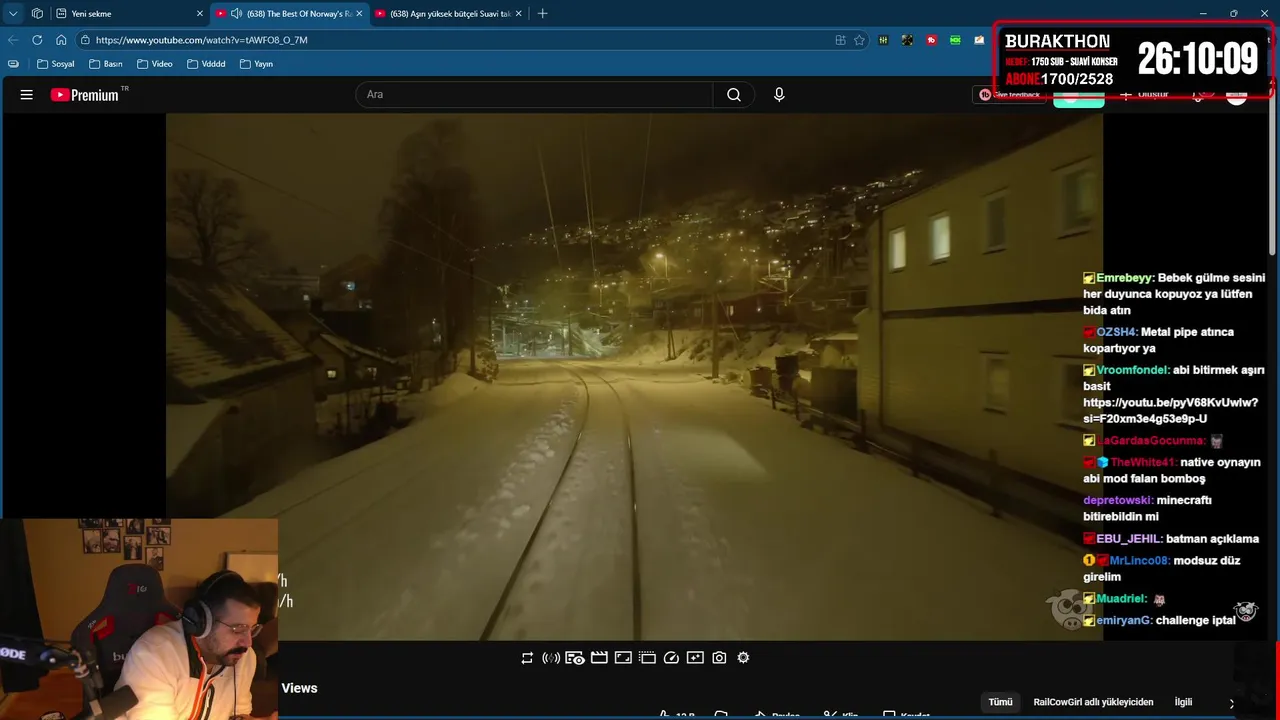Reload the current page

coord(37,40)
